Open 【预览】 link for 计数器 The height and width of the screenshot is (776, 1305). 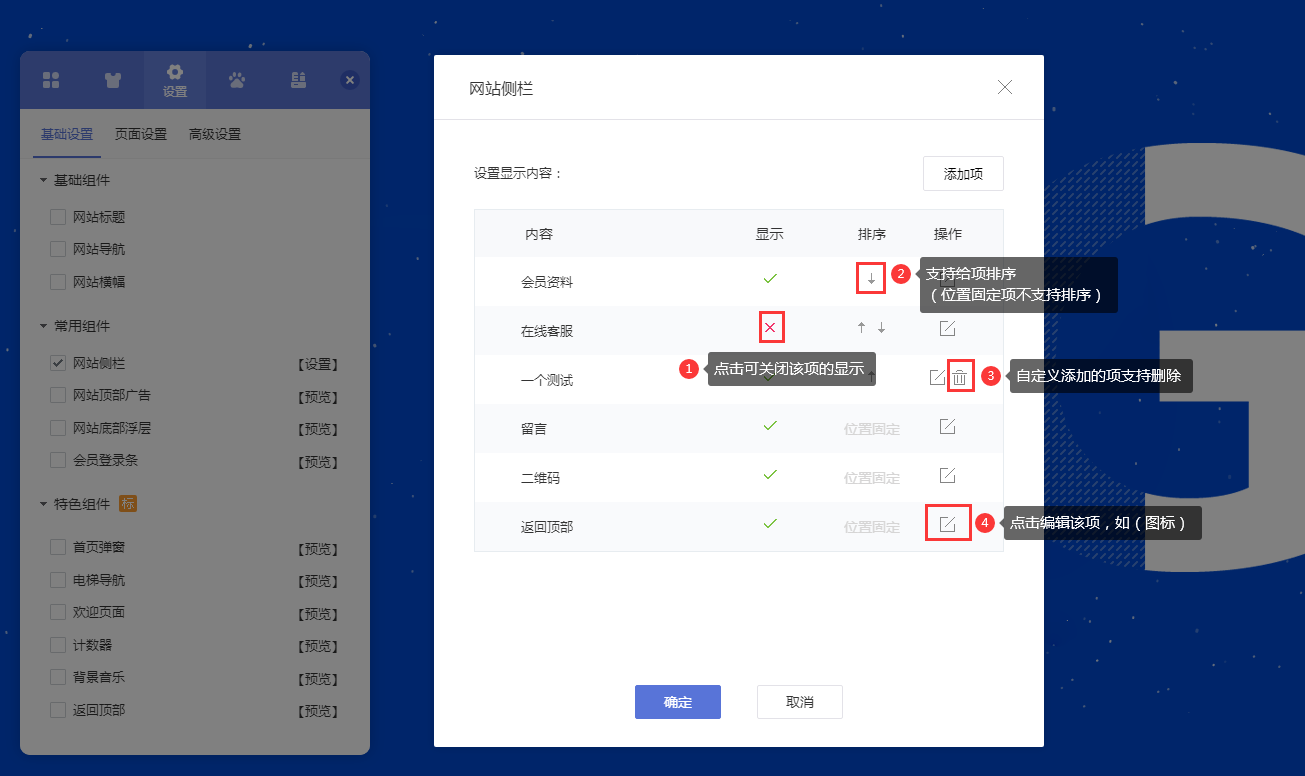point(318,647)
